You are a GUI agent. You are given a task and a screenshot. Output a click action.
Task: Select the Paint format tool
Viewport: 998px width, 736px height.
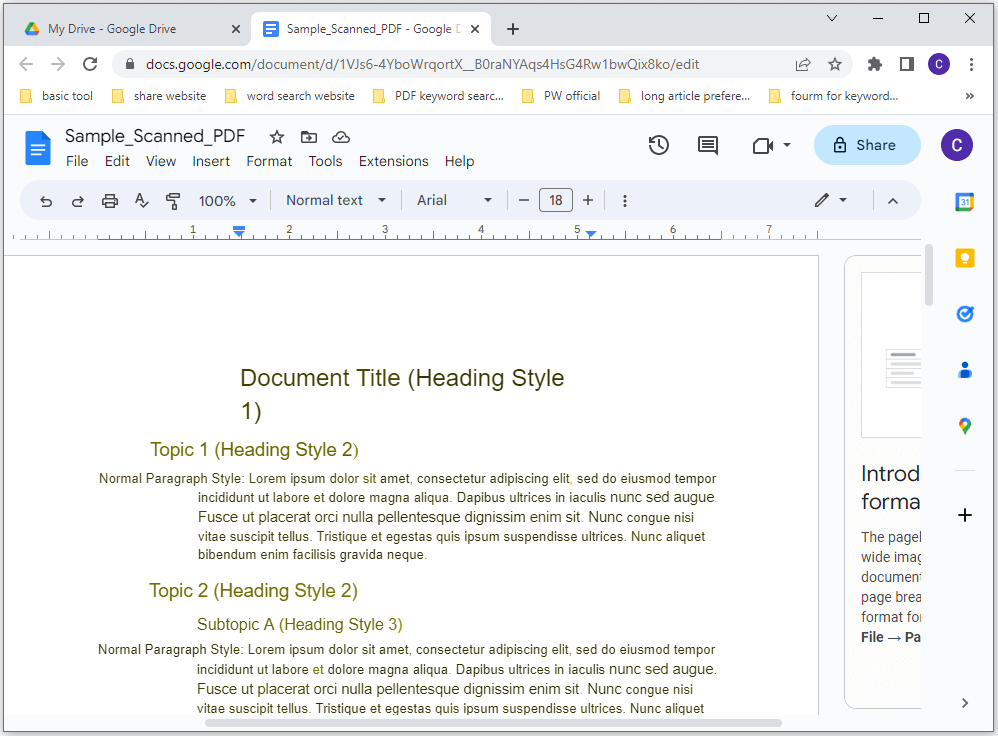pyautogui.click(x=172, y=201)
